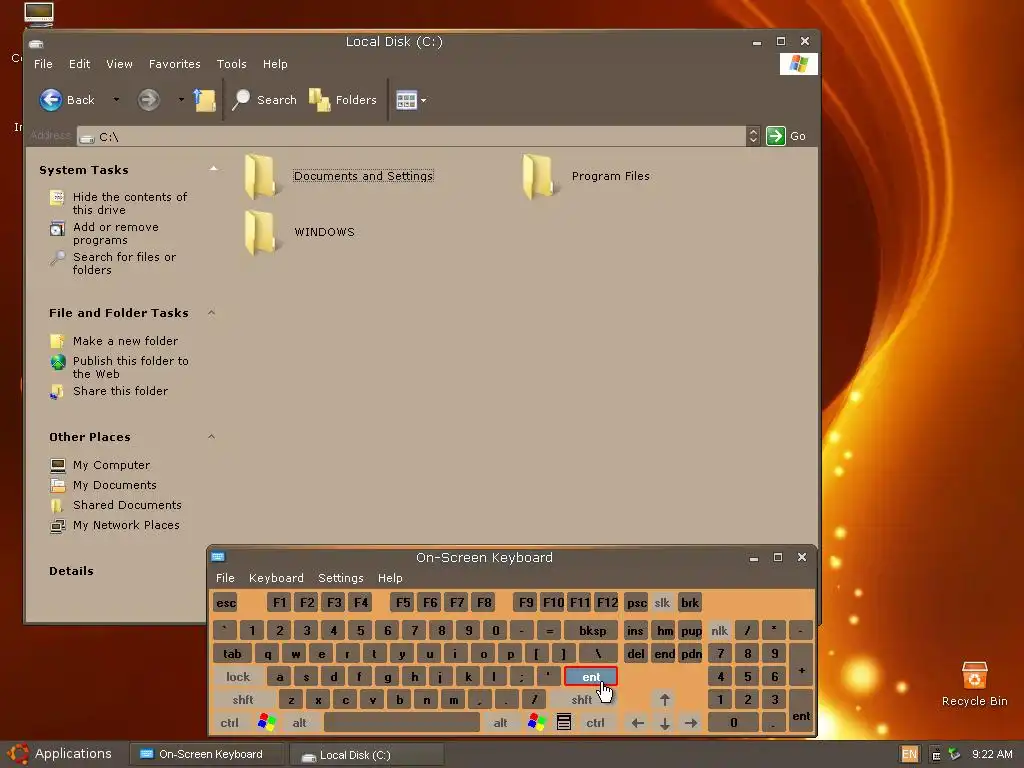Click the left arrow key on On-Screen Keyboard

pyautogui.click(x=637, y=723)
